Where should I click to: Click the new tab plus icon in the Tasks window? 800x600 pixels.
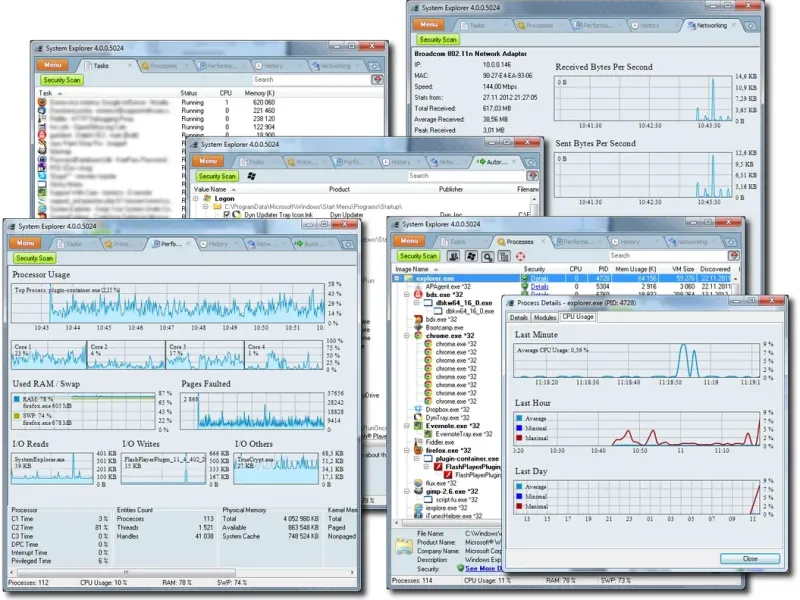pos(374,66)
